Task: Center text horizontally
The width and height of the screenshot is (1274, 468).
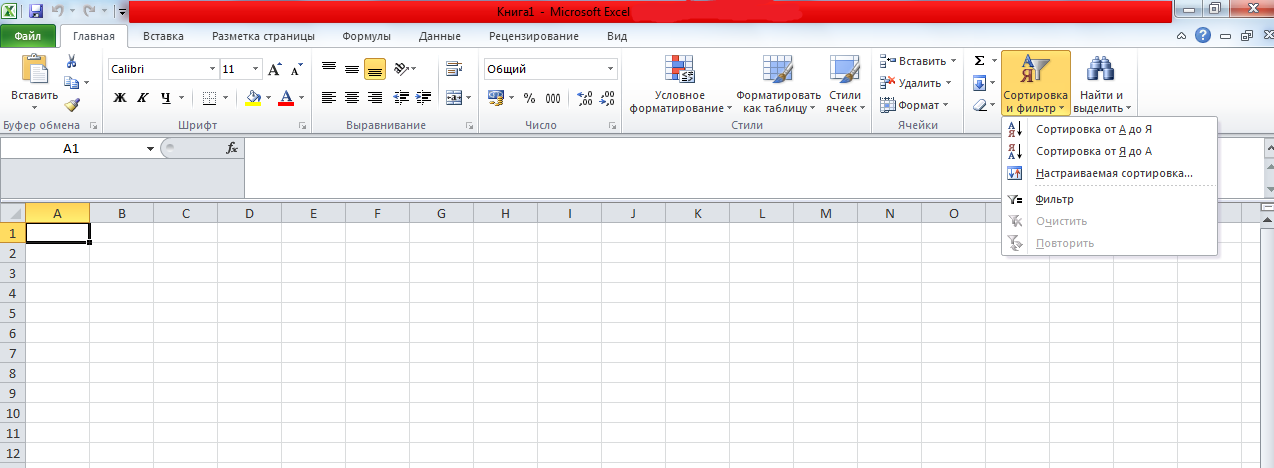Action: pyautogui.click(x=352, y=98)
